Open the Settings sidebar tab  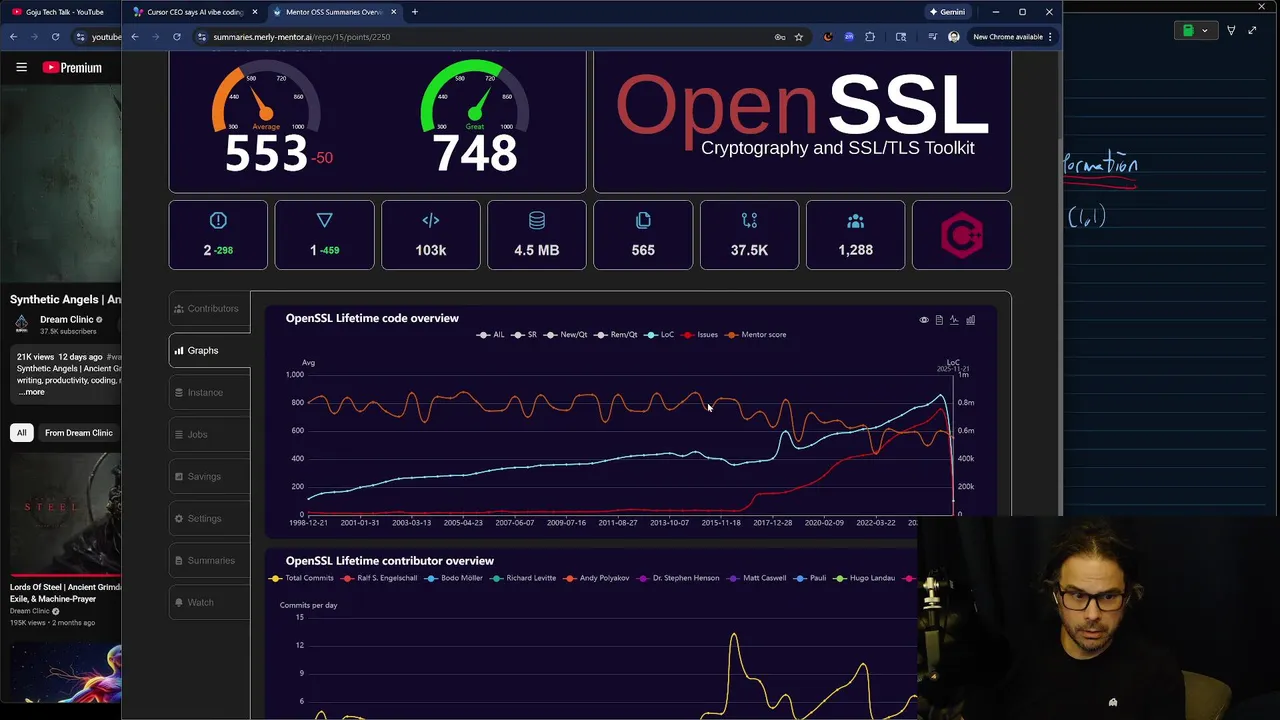(x=209, y=519)
